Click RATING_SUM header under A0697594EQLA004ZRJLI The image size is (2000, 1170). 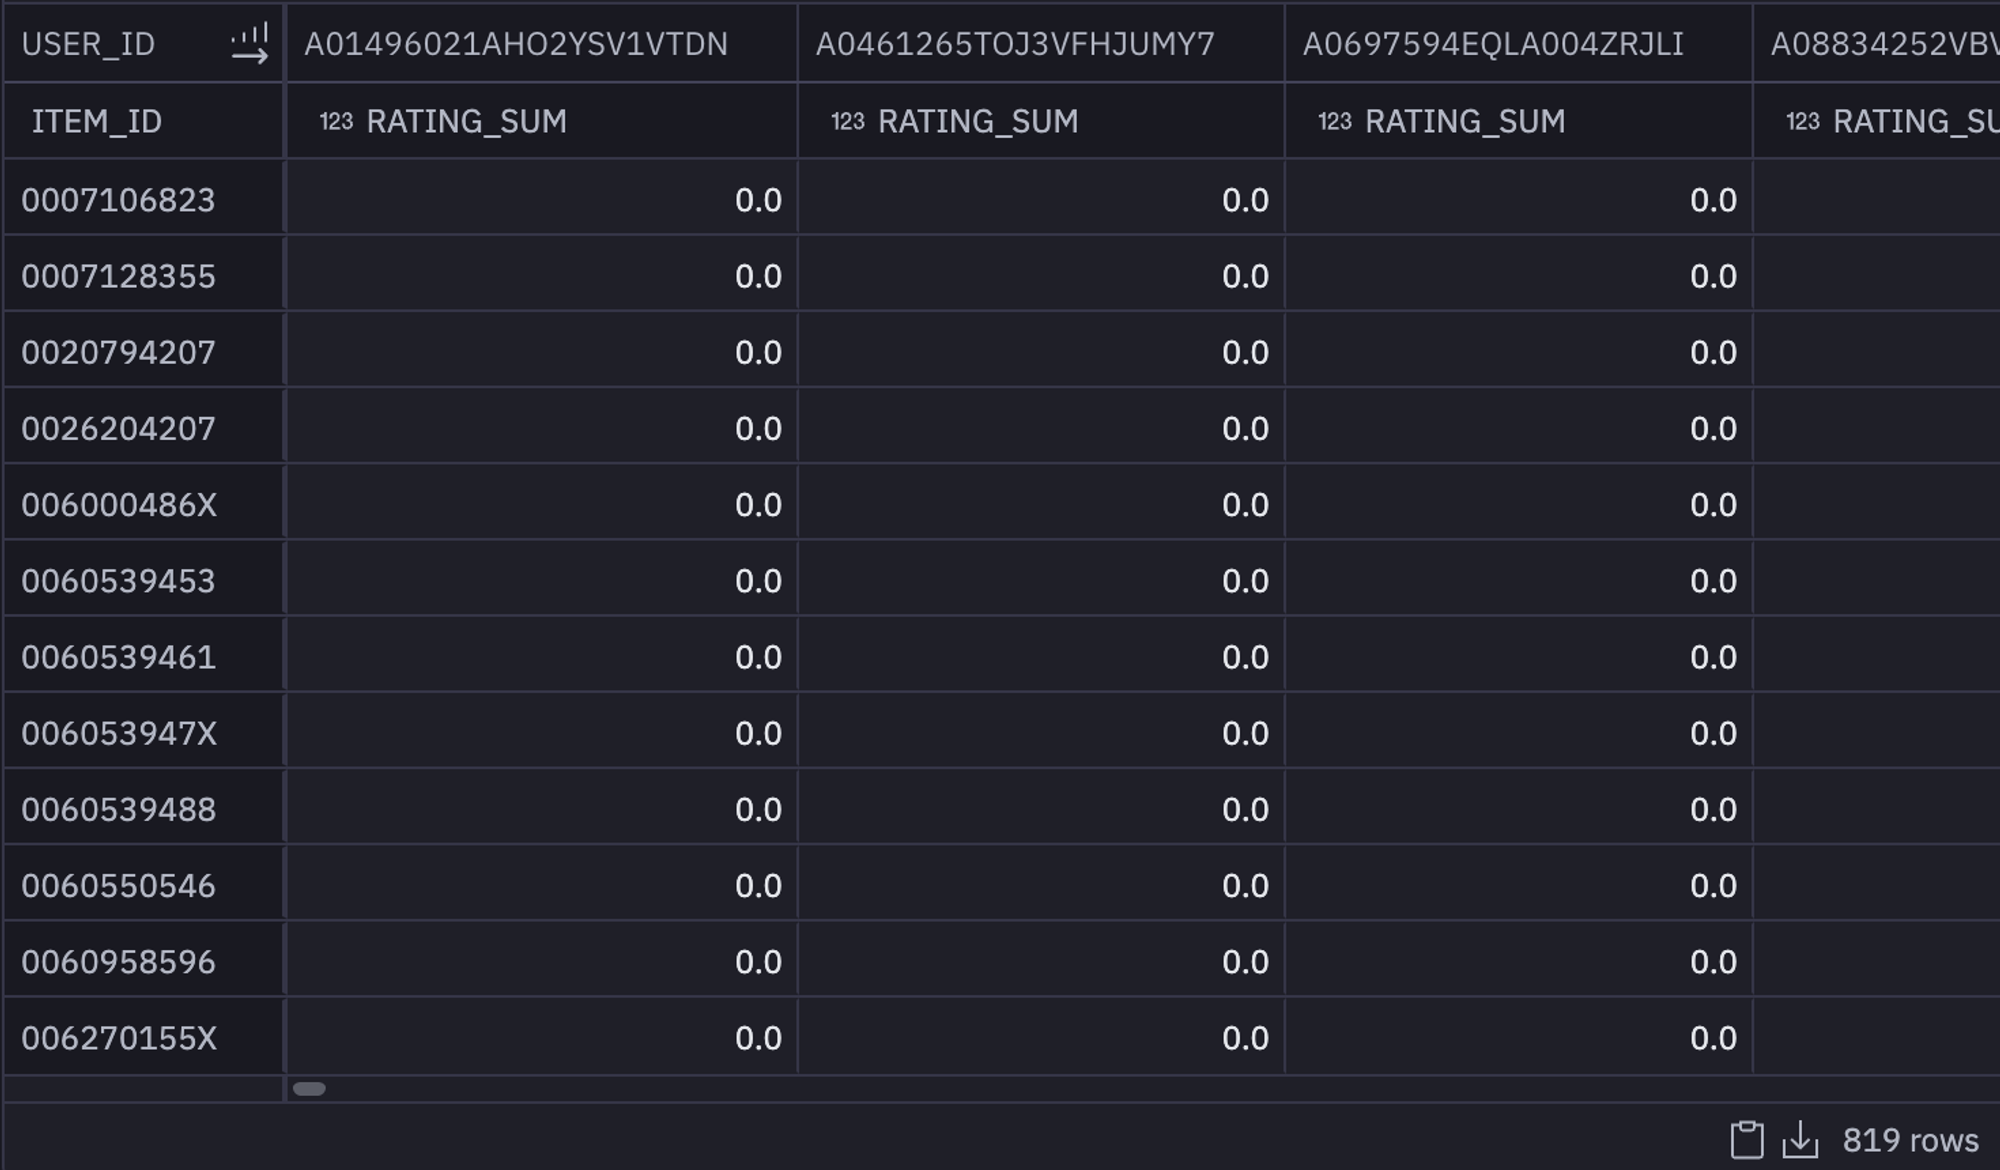tap(1465, 121)
